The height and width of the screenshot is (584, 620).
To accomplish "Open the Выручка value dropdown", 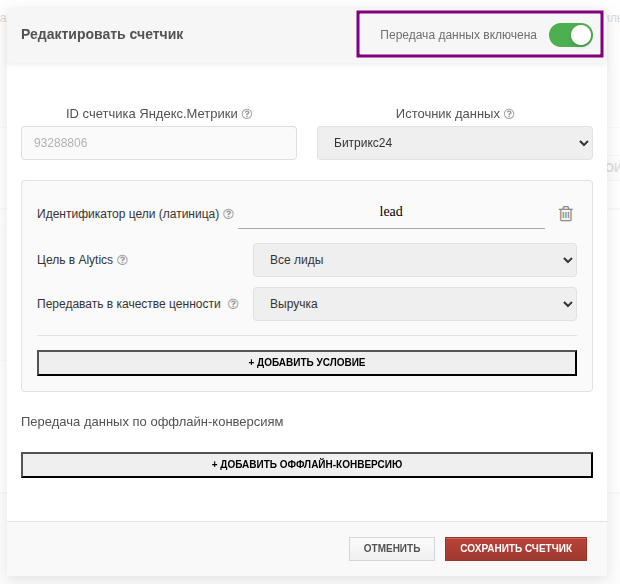I will click(x=415, y=304).
